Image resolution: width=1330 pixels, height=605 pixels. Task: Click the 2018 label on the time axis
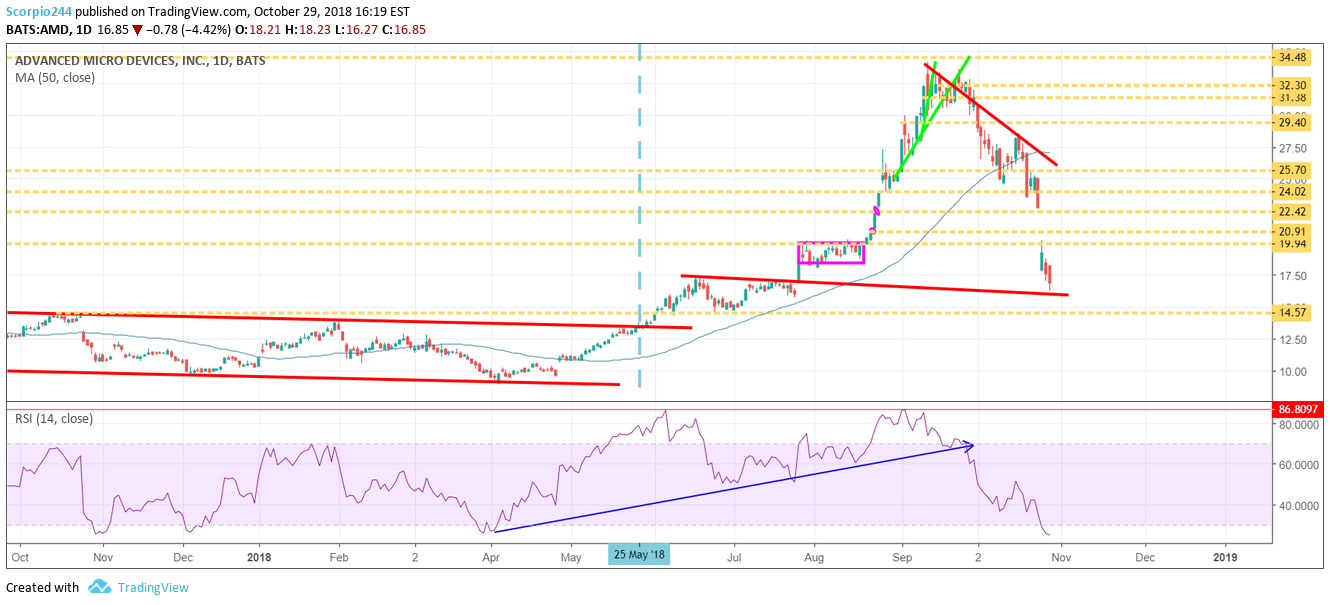258,557
